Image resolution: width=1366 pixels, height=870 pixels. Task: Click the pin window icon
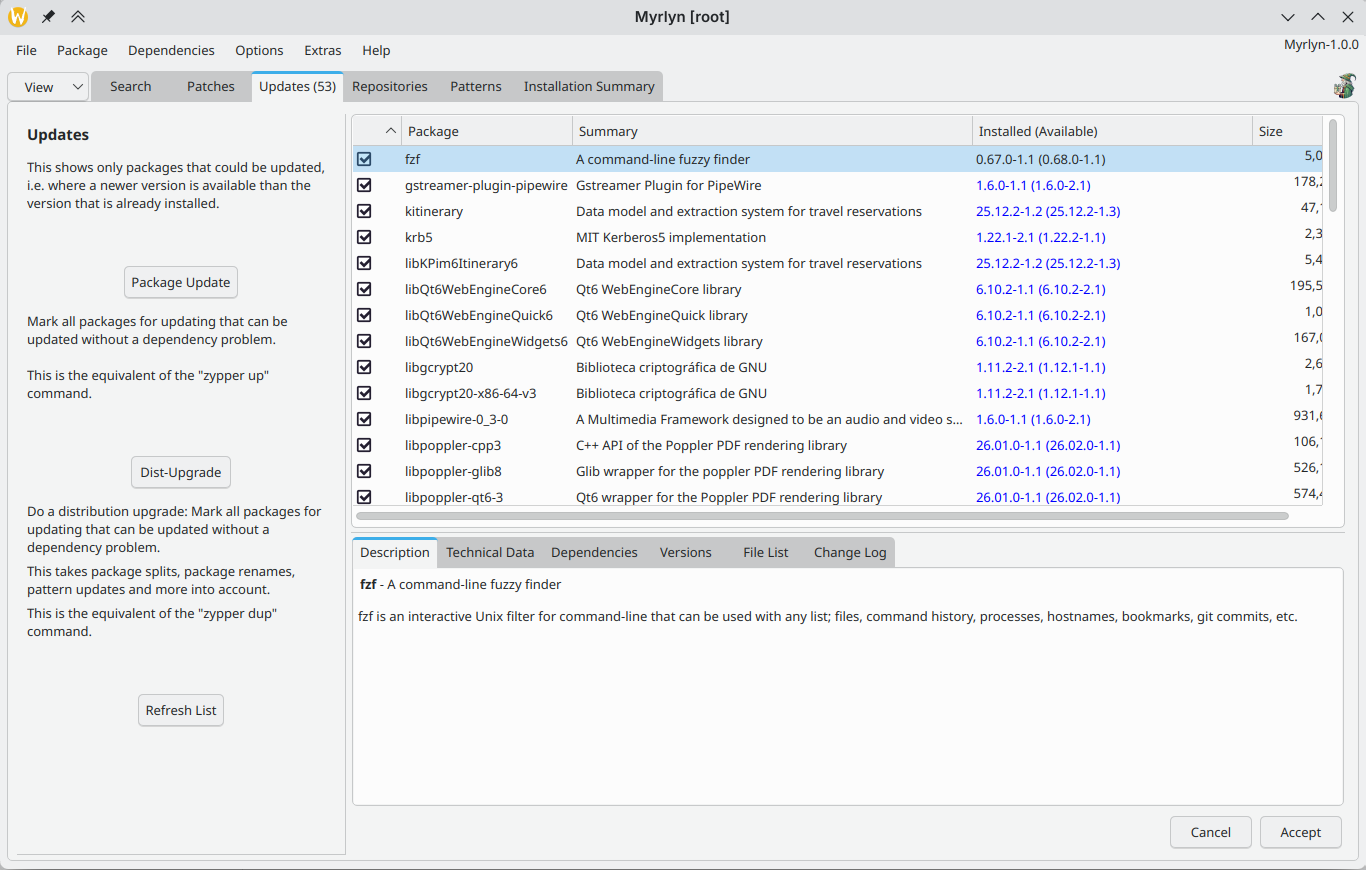(x=48, y=17)
